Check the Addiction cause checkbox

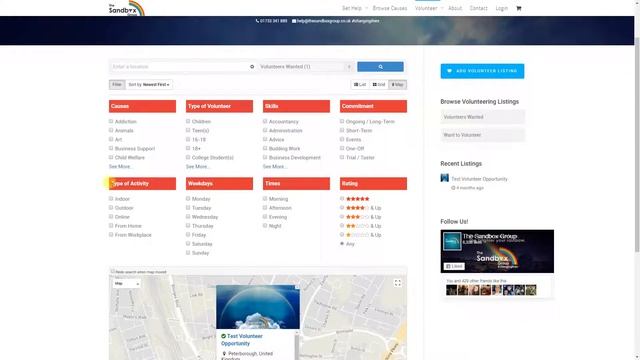click(x=111, y=121)
